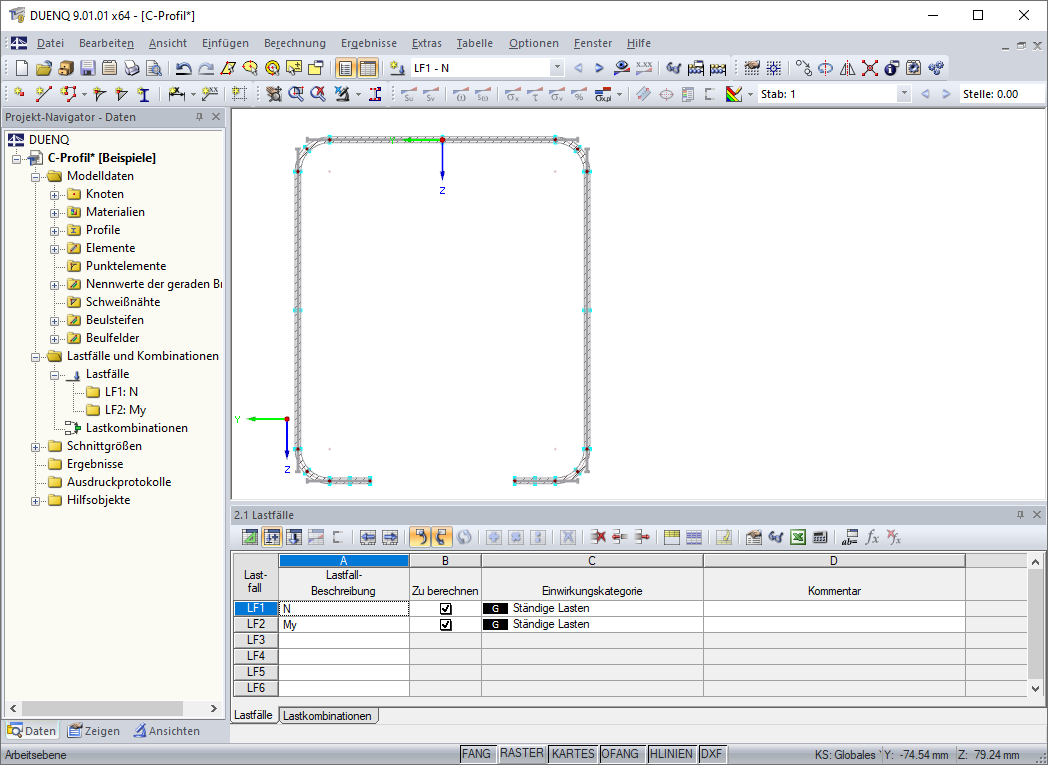
Task: Save the profile with the floppy disk icon
Action: click(88, 68)
